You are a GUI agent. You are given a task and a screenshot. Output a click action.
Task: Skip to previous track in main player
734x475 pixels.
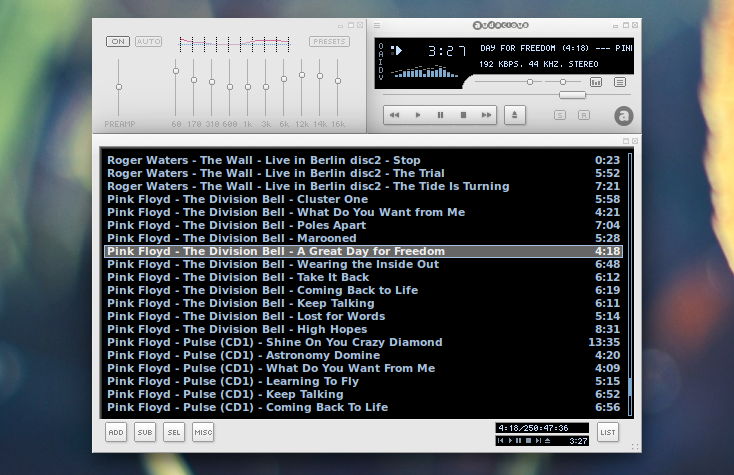coord(395,115)
